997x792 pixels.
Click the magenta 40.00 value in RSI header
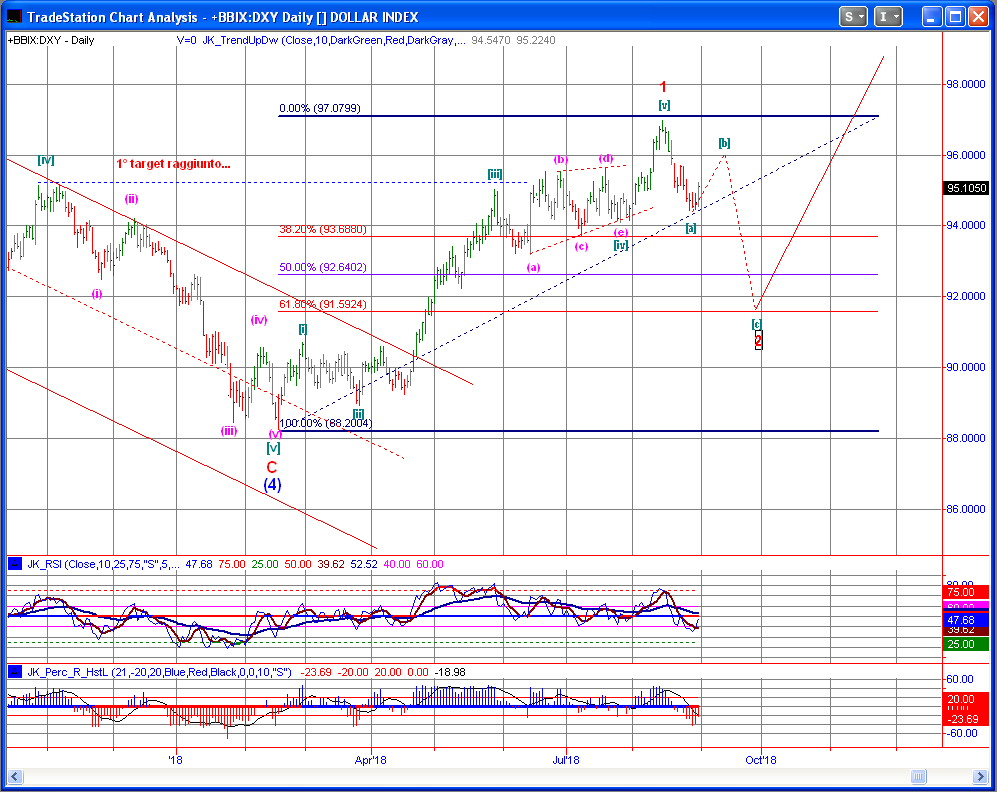(x=396, y=564)
